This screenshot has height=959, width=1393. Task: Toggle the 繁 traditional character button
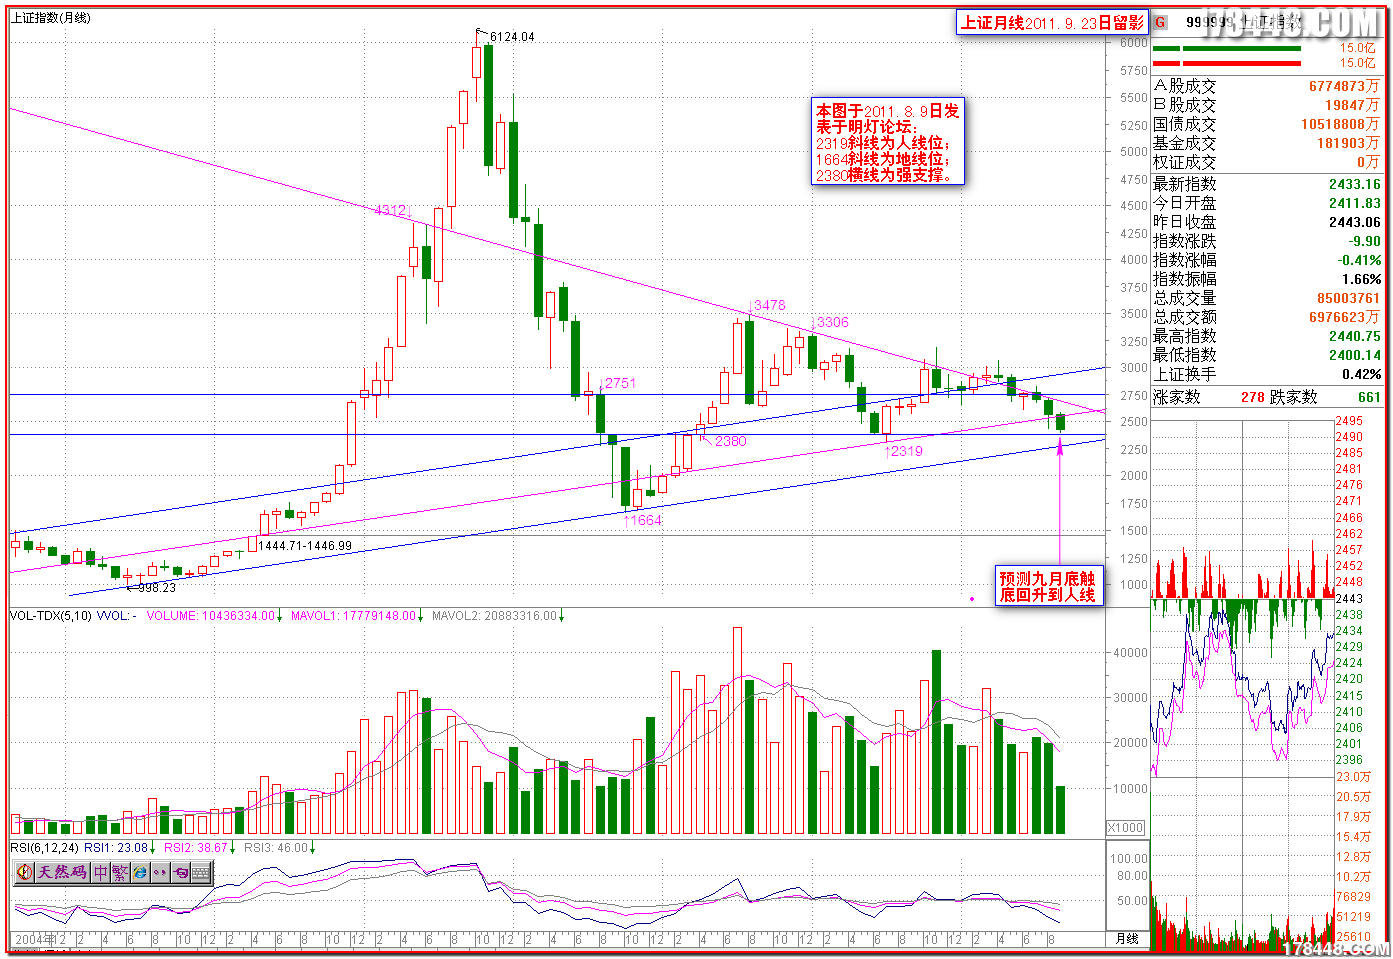[x=120, y=872]
